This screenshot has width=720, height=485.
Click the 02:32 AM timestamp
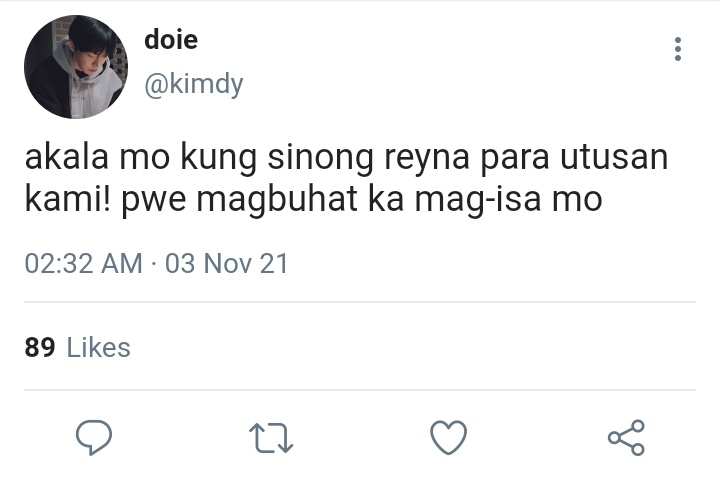(84, 264)
